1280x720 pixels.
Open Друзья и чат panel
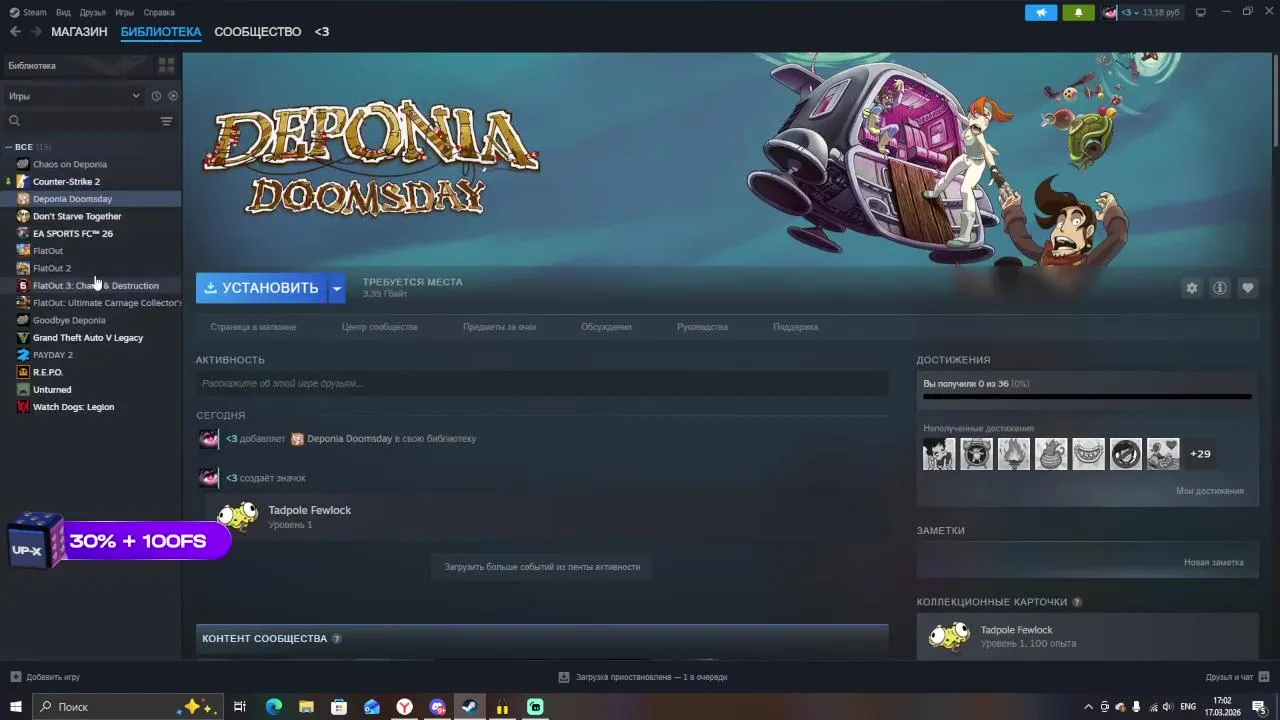coord(1237,677)
